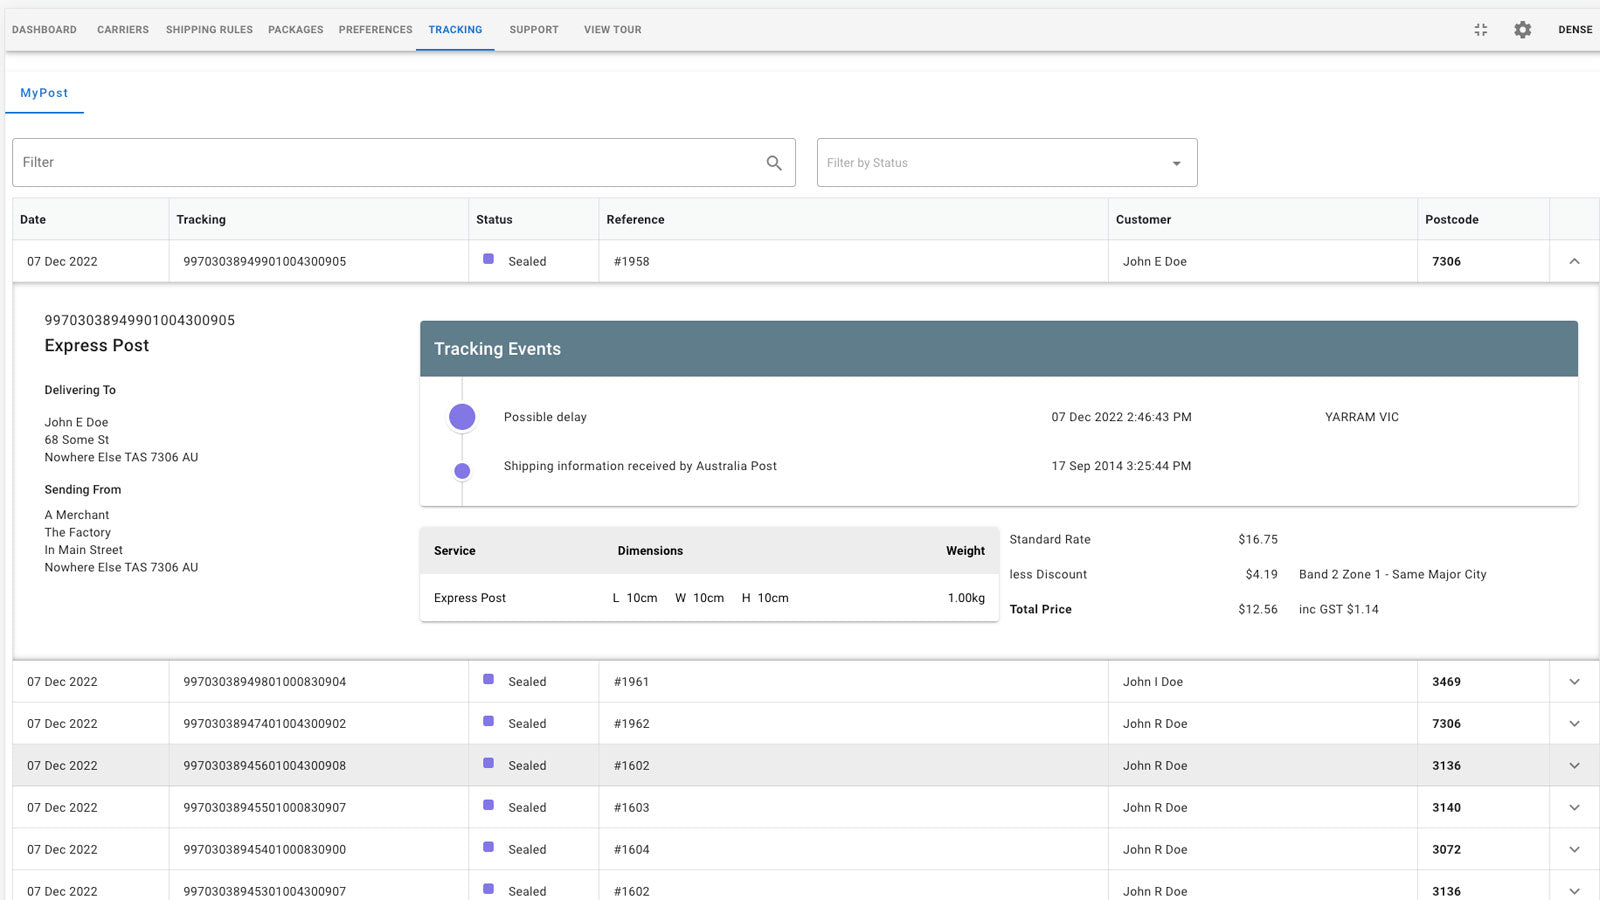The height and width of the screenshot is (900, 1600).
Task: Go to the Dashboard section
Action: click(x=44, y=30)
